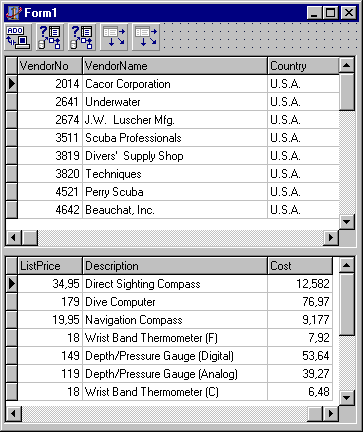This screenshot has width=363, height=432.
Task: Click vendor grid vertical scrollbar down arrow
Action: pyautogui.click(x=347, y=221)
